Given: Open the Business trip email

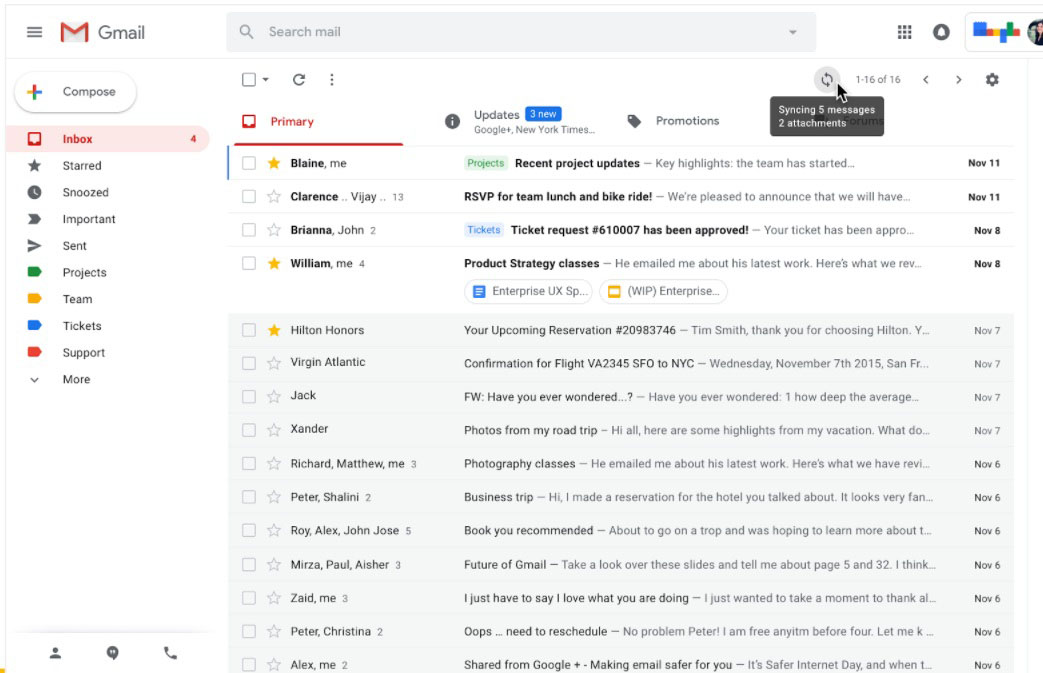Looking at the screenshot, I should tap(621, 497).
